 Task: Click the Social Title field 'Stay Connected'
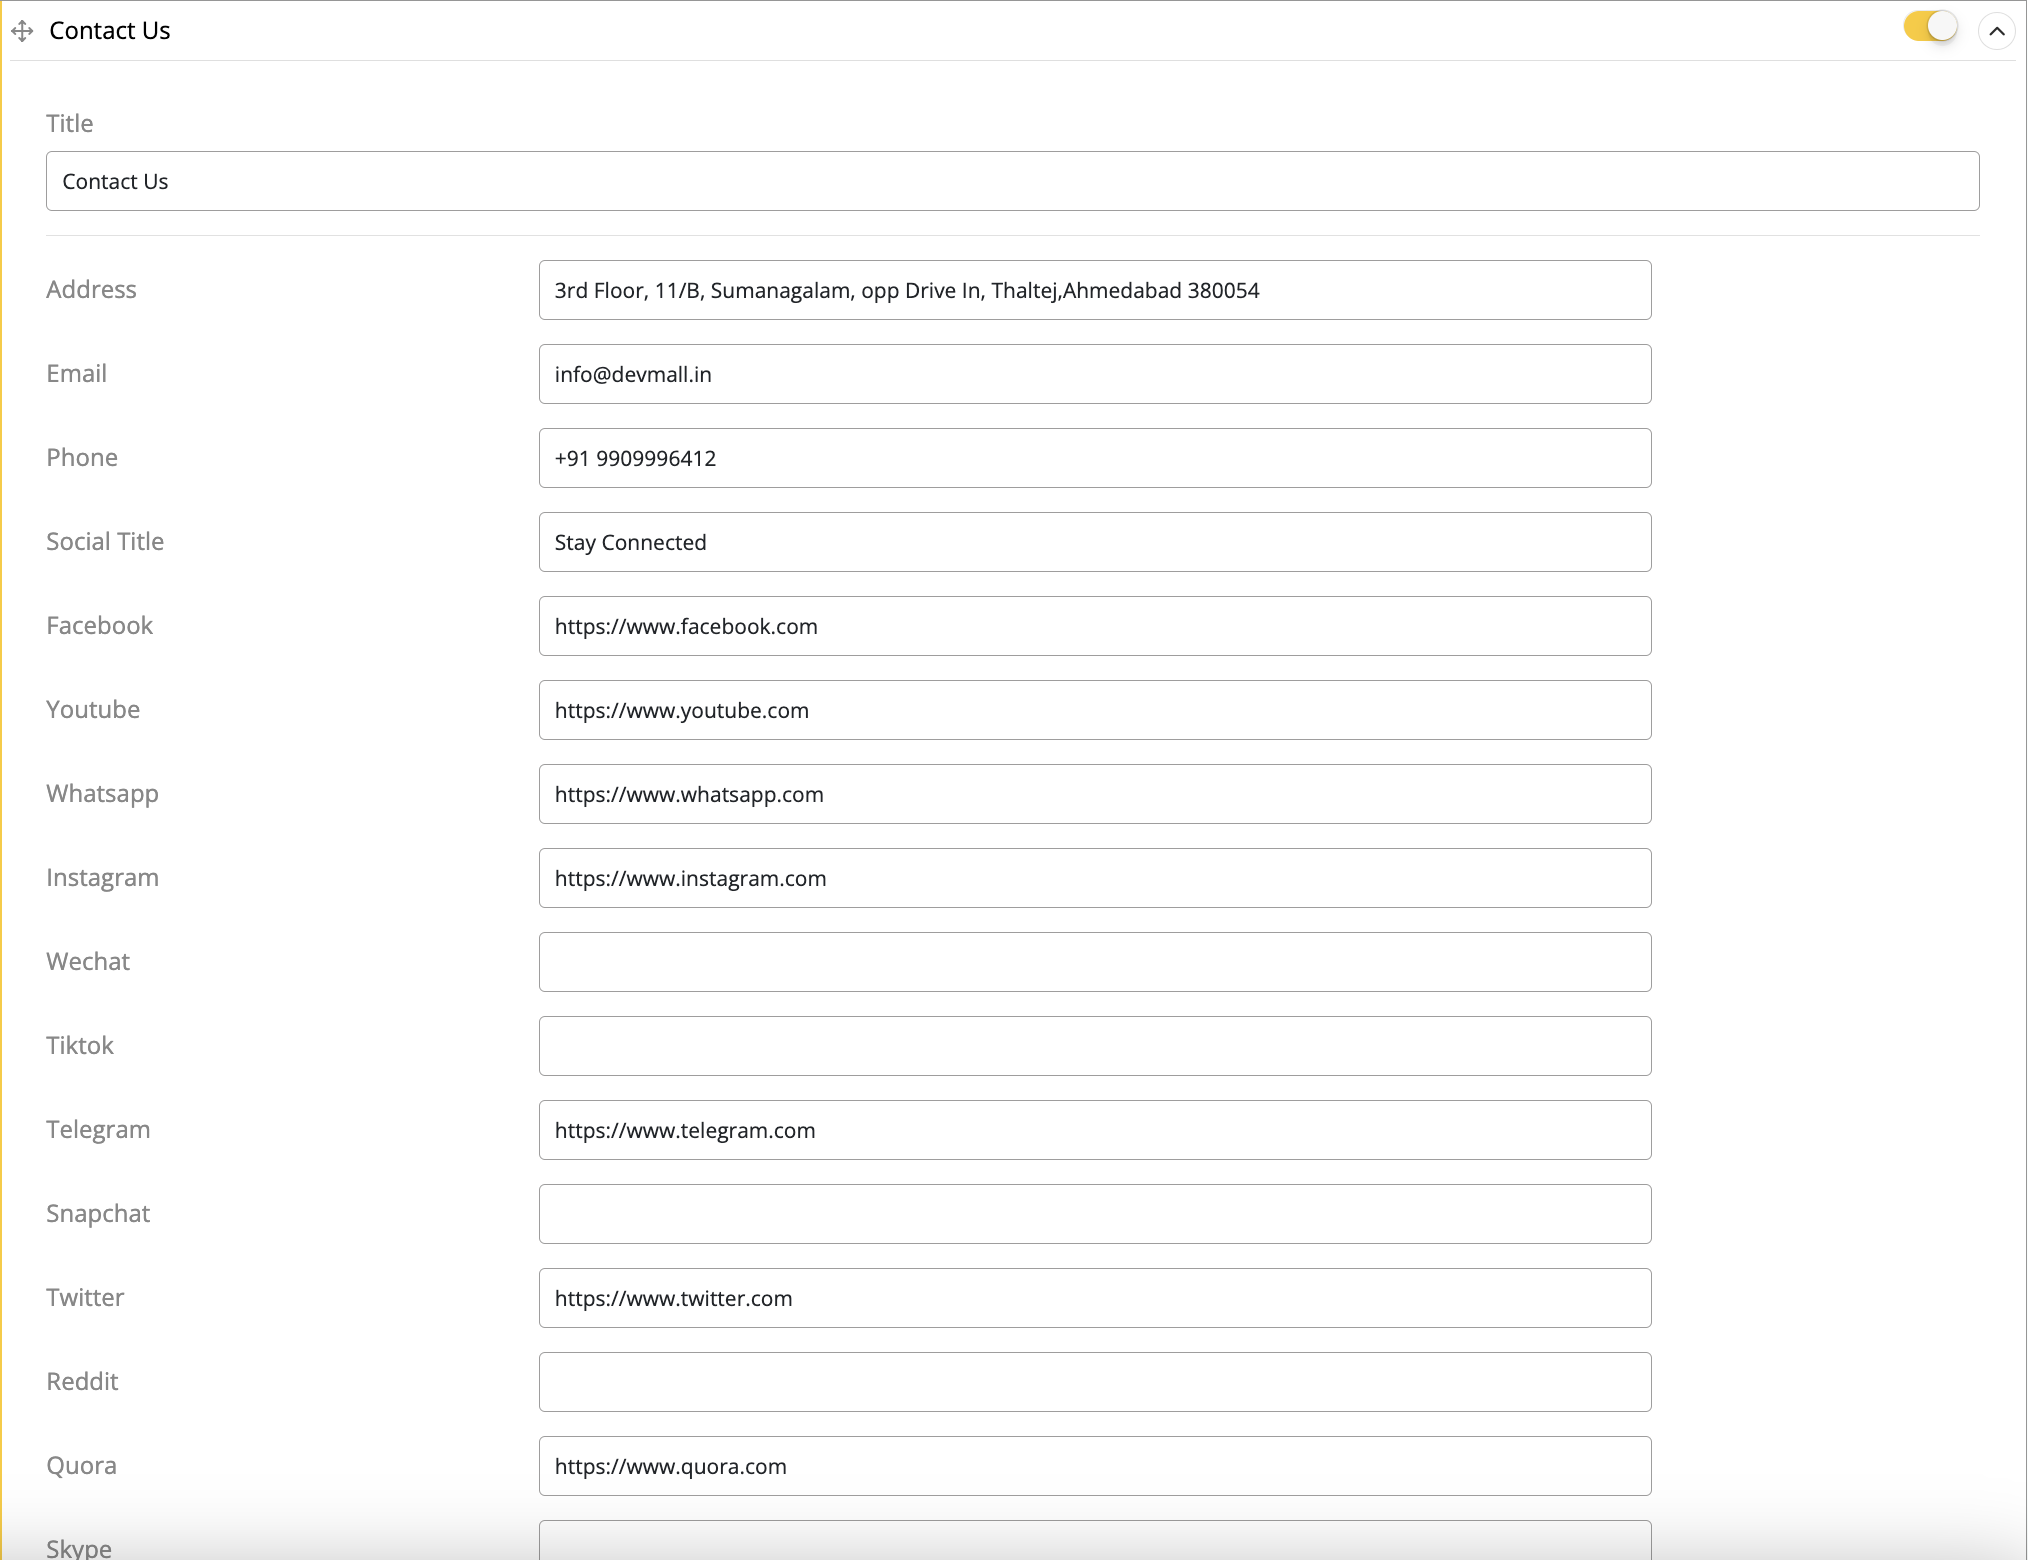[1095, 542]
